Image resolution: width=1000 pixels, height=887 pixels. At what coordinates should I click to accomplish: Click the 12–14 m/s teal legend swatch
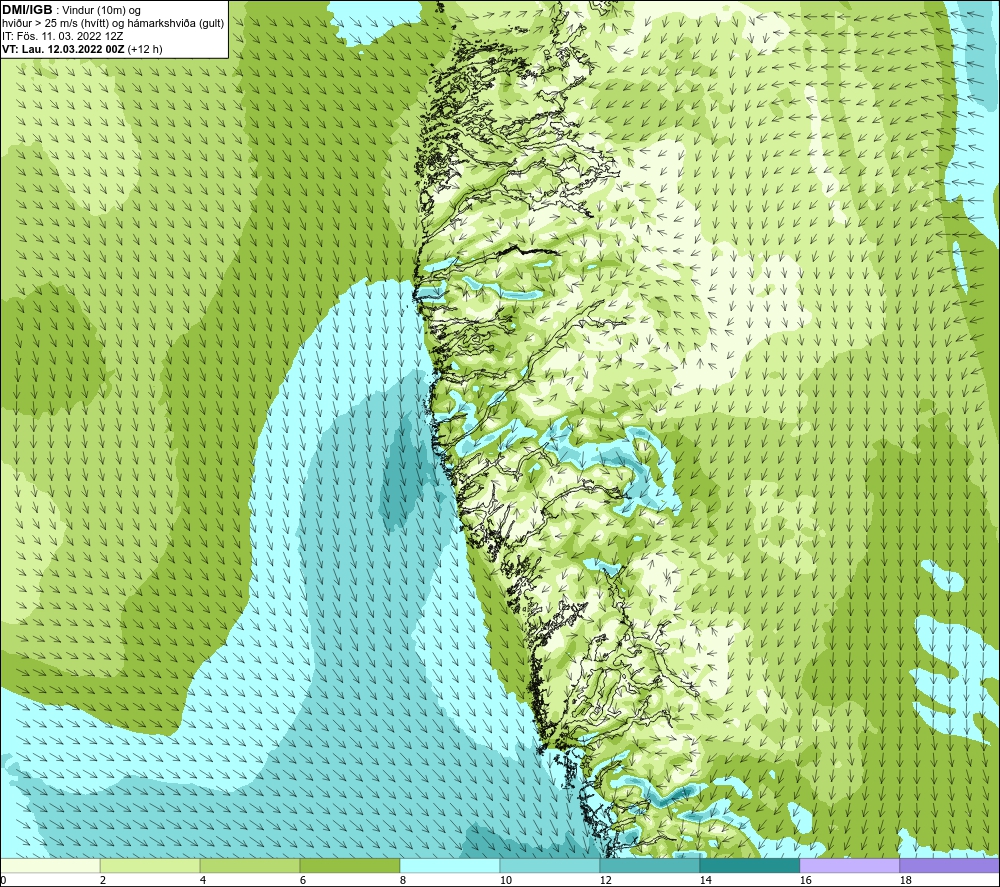point(649,865)
